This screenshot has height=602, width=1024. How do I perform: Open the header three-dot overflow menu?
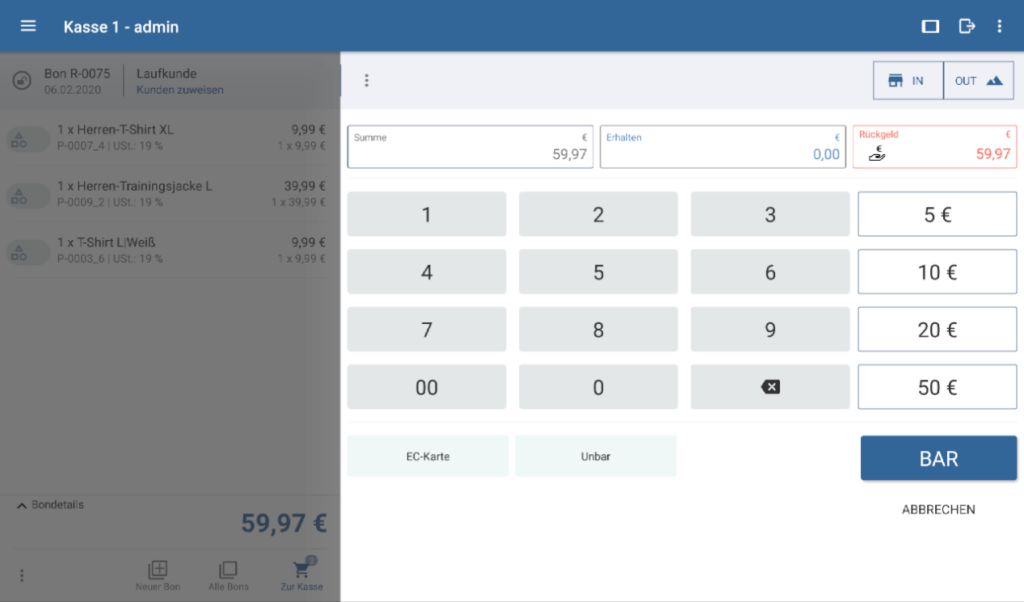tap(999, 26)
